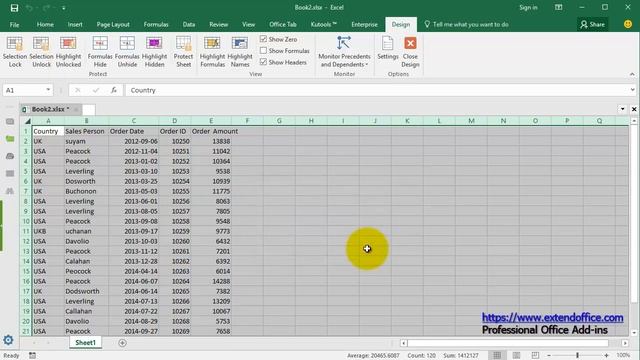Click the Select All corner triangle

point(27,121)
